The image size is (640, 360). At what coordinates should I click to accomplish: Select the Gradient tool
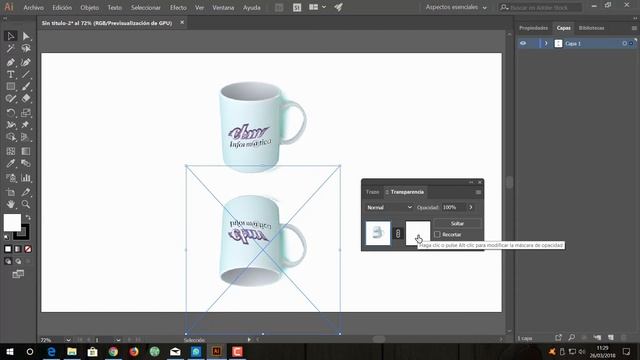[x=26, y=151]
